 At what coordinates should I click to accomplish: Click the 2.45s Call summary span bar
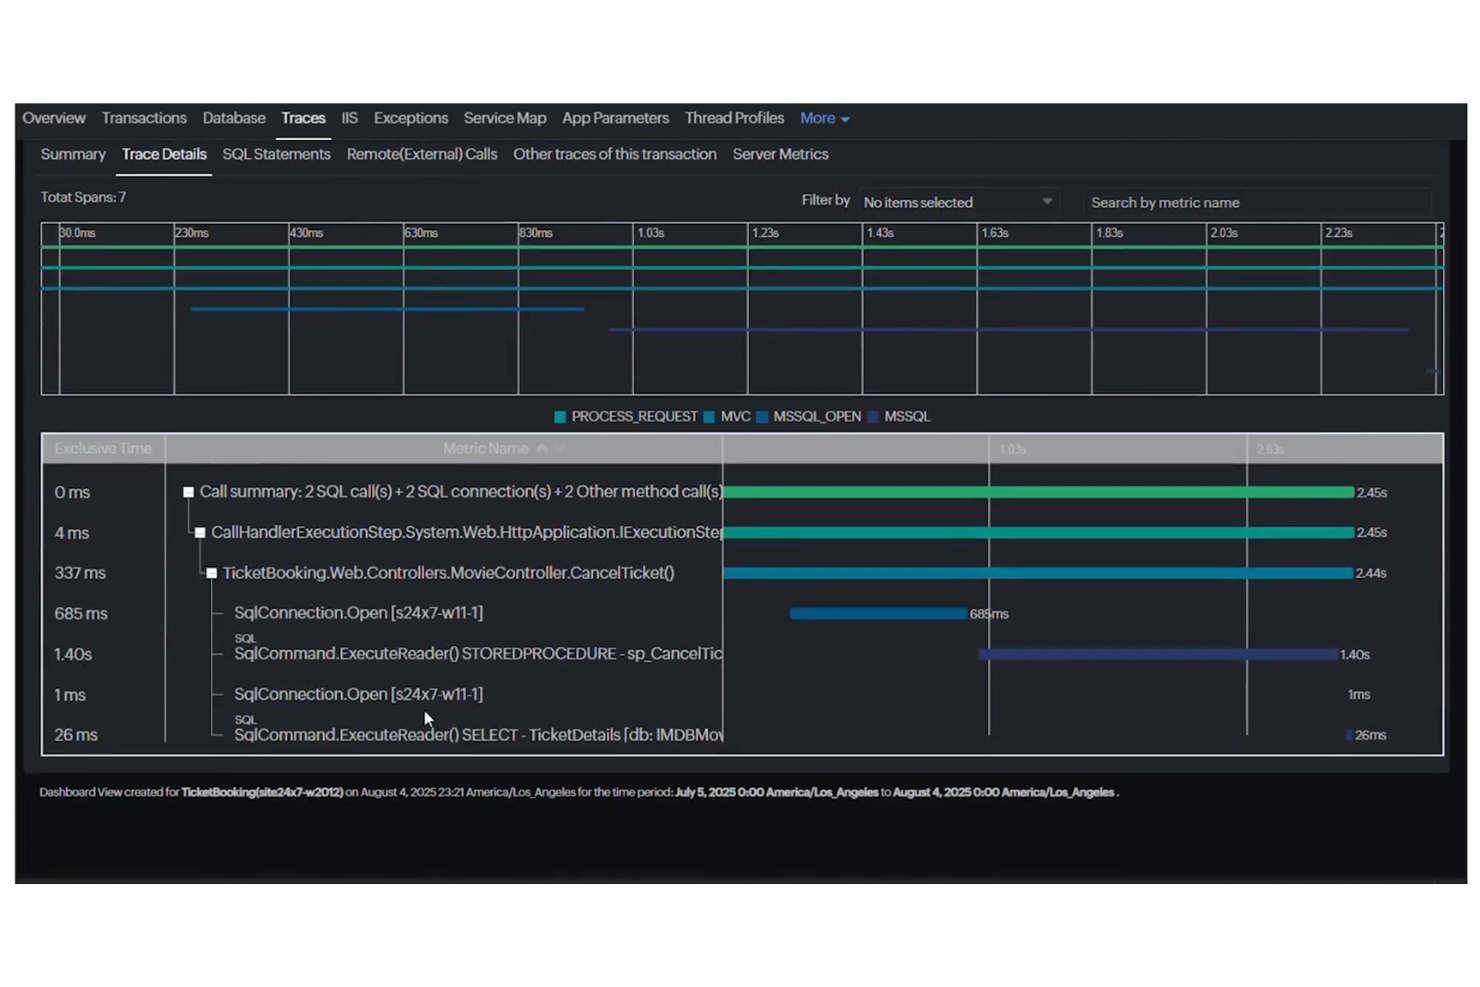coord(1038,492)
